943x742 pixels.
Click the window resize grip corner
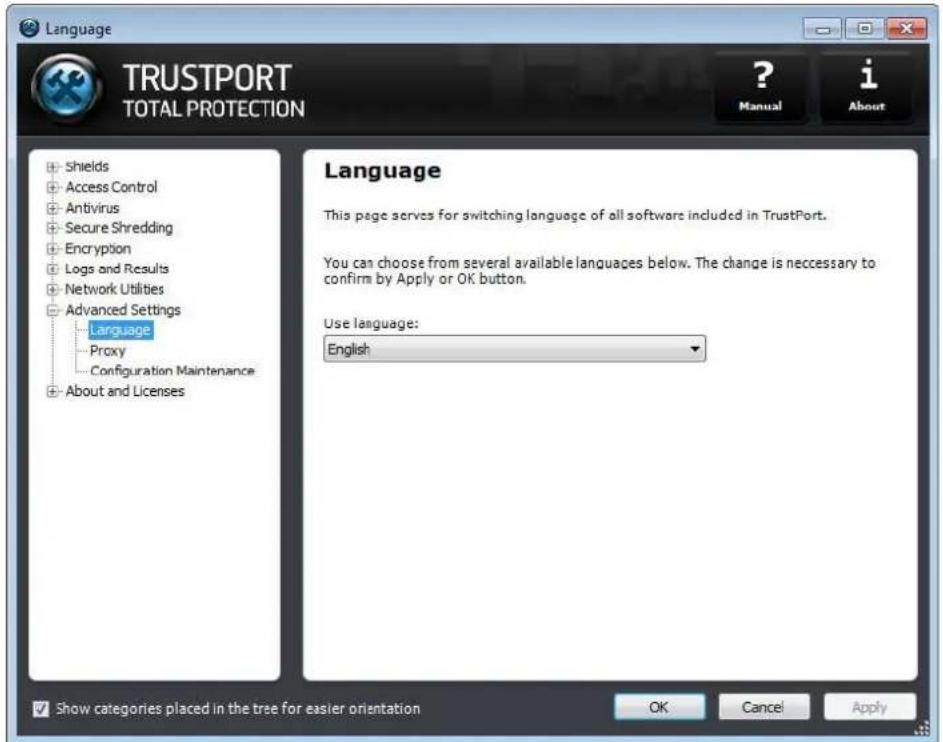(x=921, y=729)
